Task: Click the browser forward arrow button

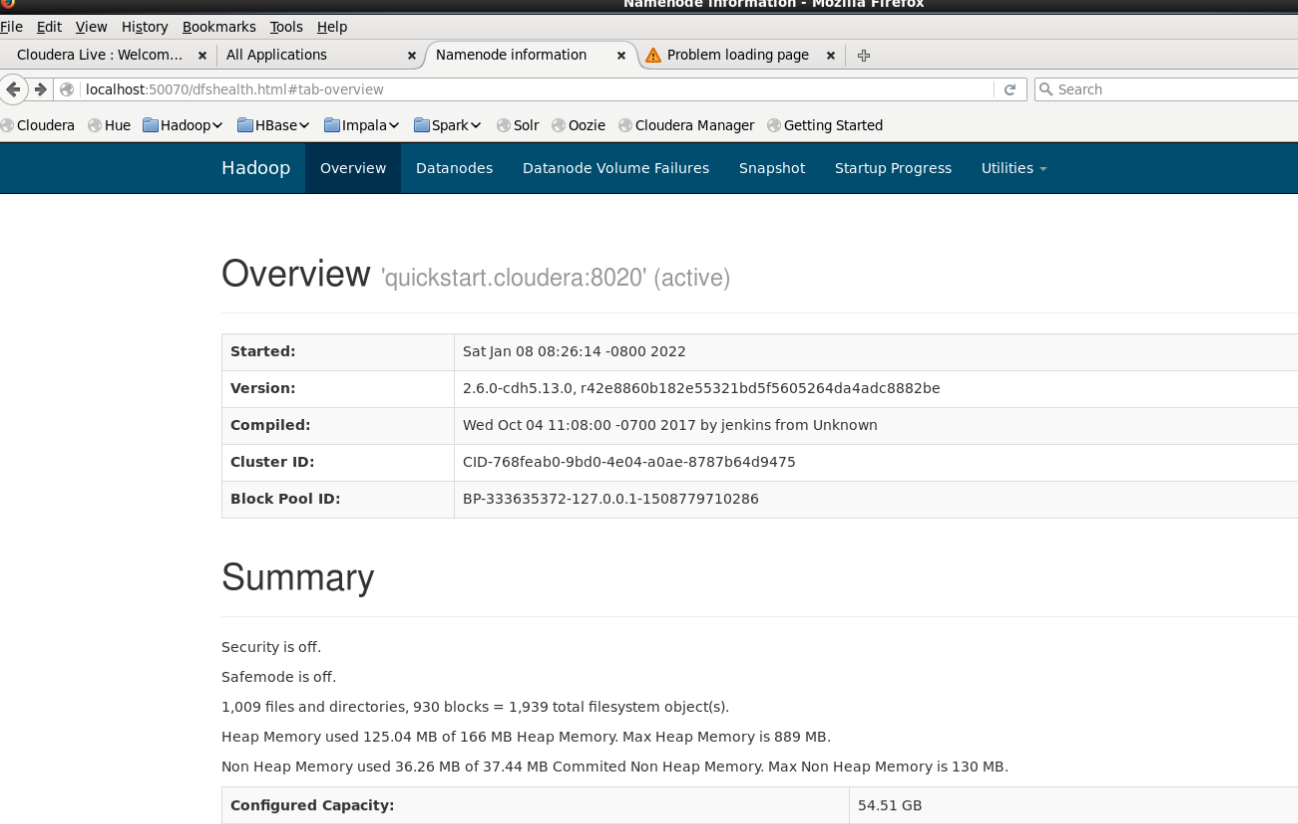Action: coord(40,89)
